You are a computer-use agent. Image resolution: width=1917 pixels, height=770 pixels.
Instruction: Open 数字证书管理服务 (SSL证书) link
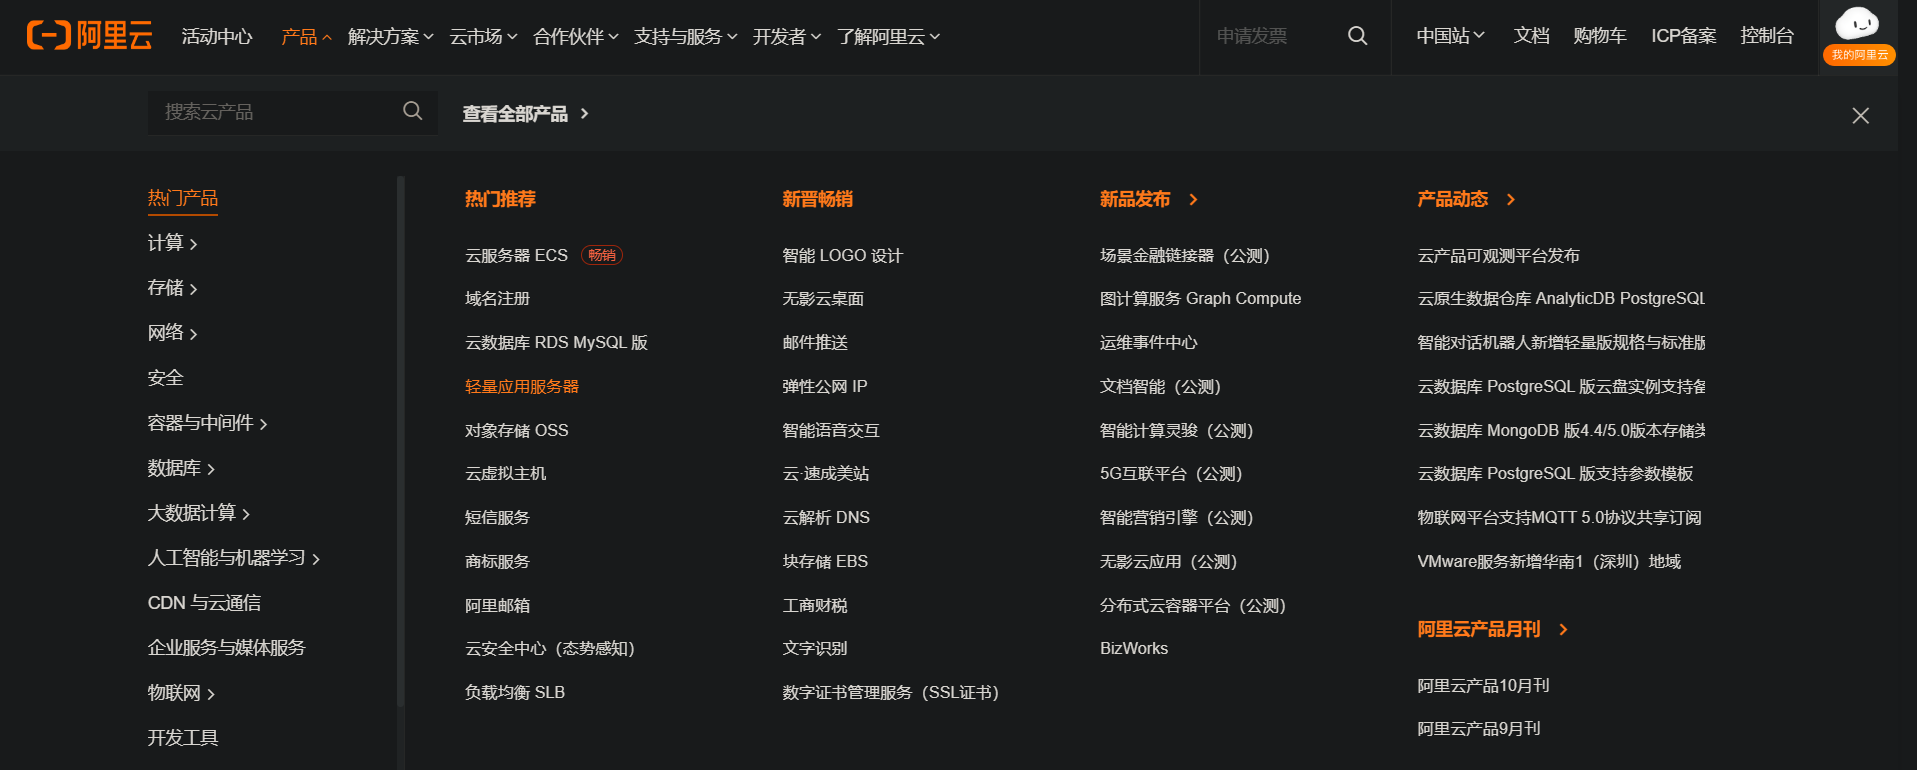tap(890, 693)
